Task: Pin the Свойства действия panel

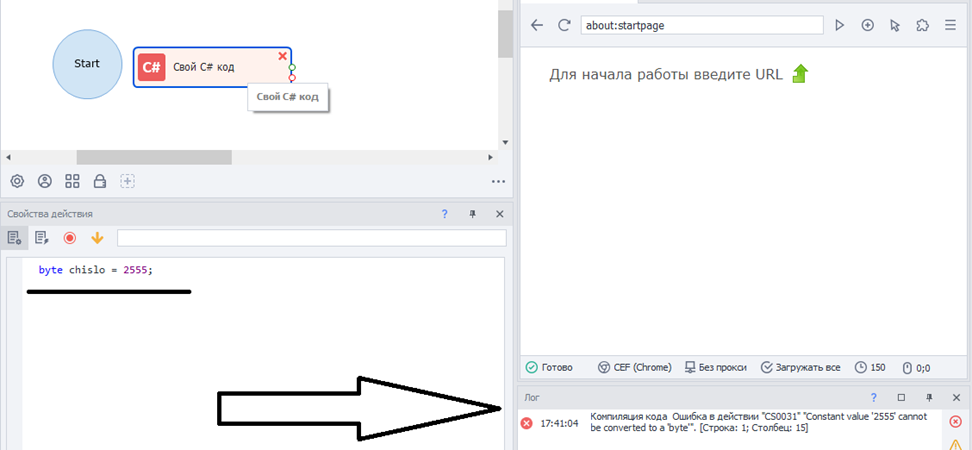Action: (472, 214)
